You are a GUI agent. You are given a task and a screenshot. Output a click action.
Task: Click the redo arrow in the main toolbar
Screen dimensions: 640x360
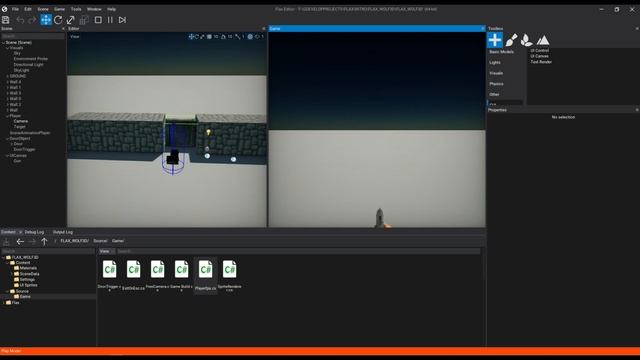point(32,20)
